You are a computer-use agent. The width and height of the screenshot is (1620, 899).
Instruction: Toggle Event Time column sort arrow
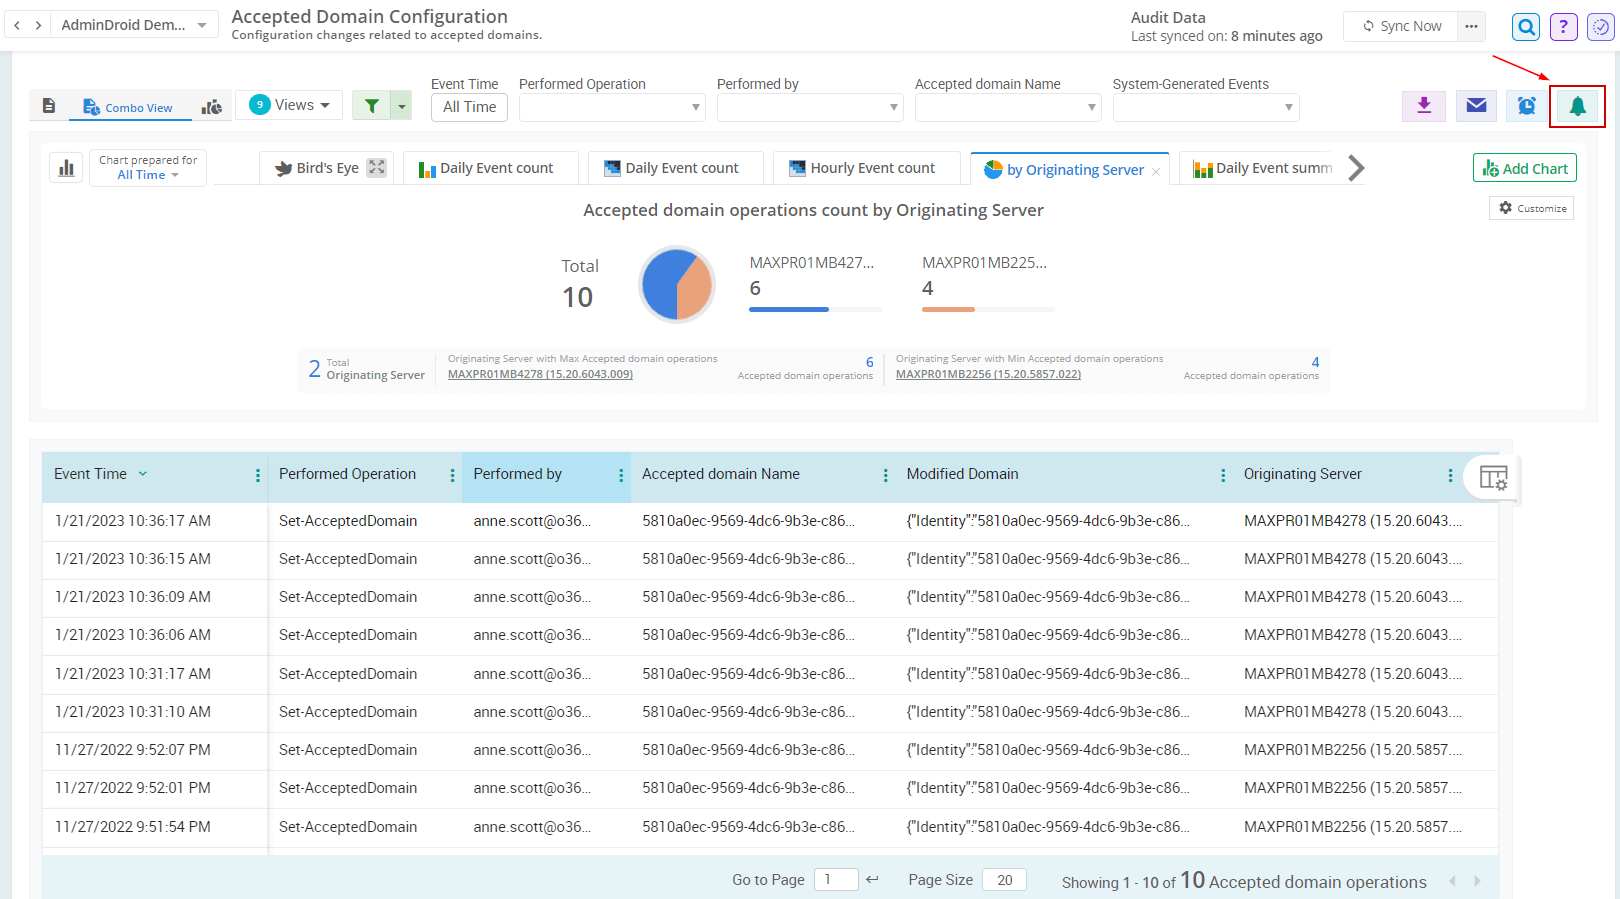[143, 474]
